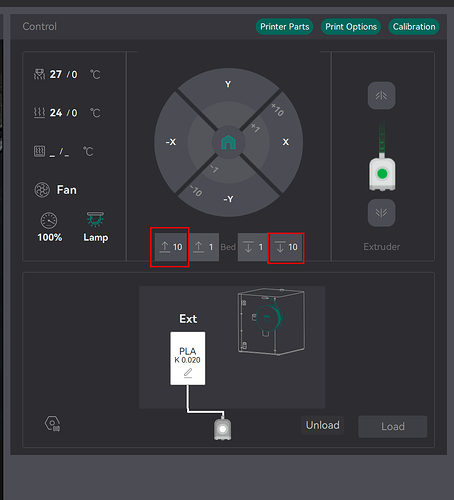Click the printer enclosure illustration
Screen dimensions: 454x500
coord(271,322)
